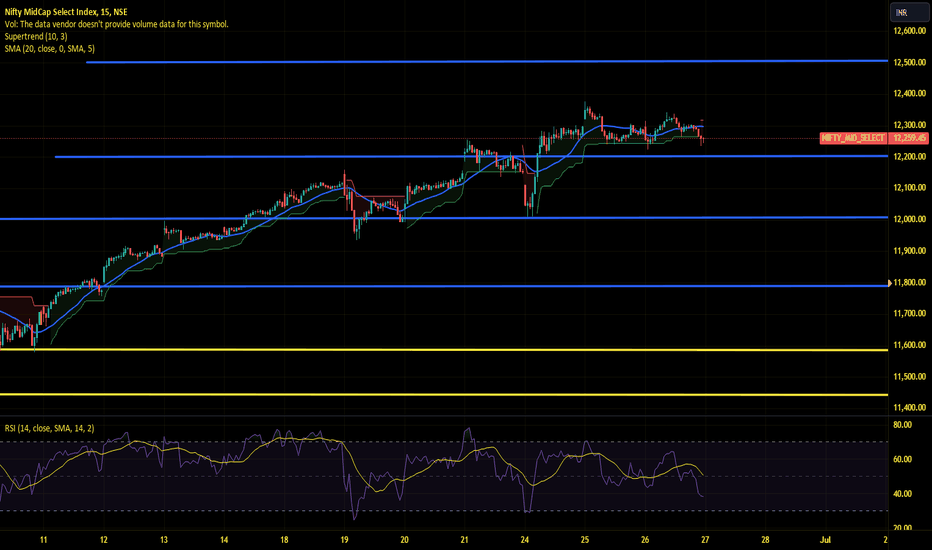The width and height of the screenshot is (932, 550).
Task: Click the 11,500.00 price axis label
Action: (x=909, y=376)
